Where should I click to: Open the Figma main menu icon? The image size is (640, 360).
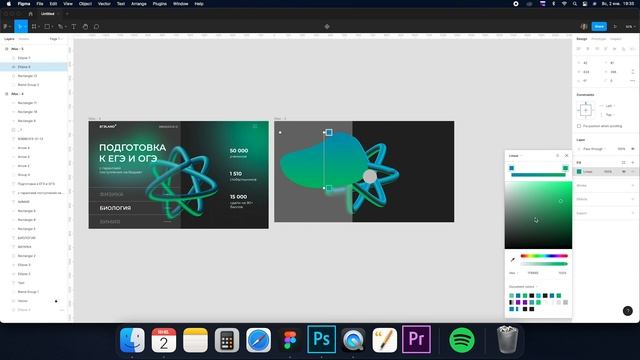click(6, 27)
